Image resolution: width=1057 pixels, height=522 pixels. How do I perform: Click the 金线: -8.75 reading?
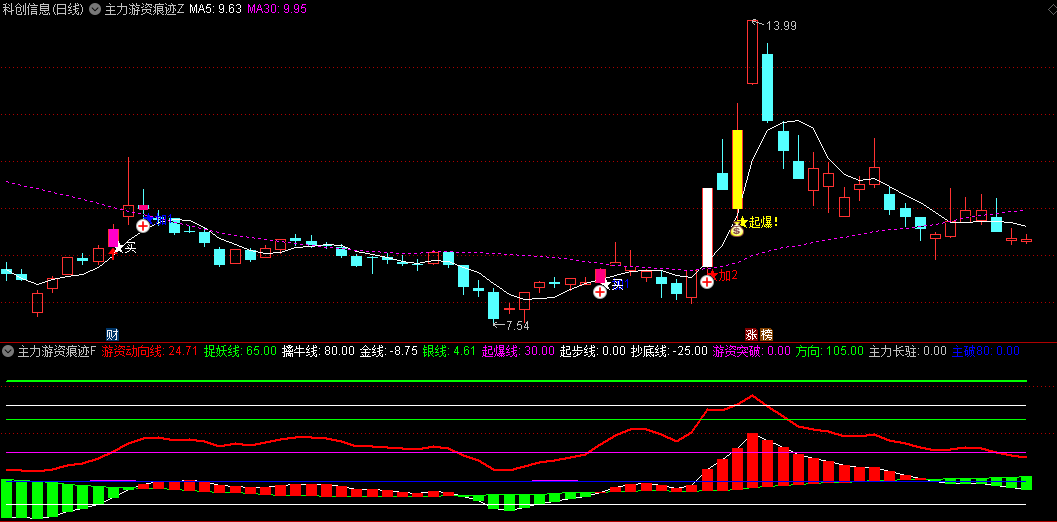[x=388, y=351]
